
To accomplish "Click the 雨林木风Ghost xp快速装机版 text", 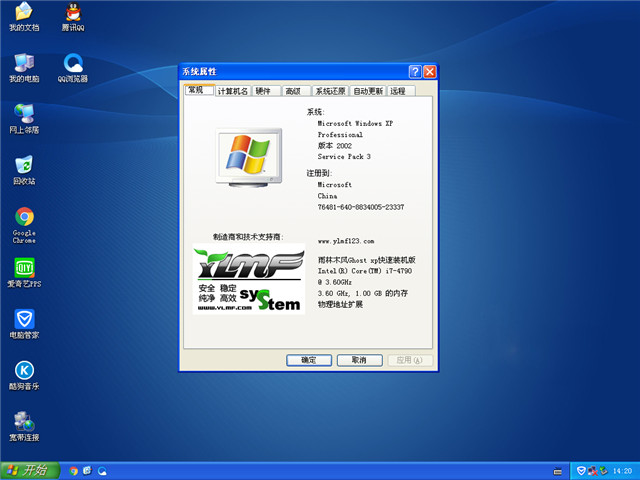I will coord(367,260).
